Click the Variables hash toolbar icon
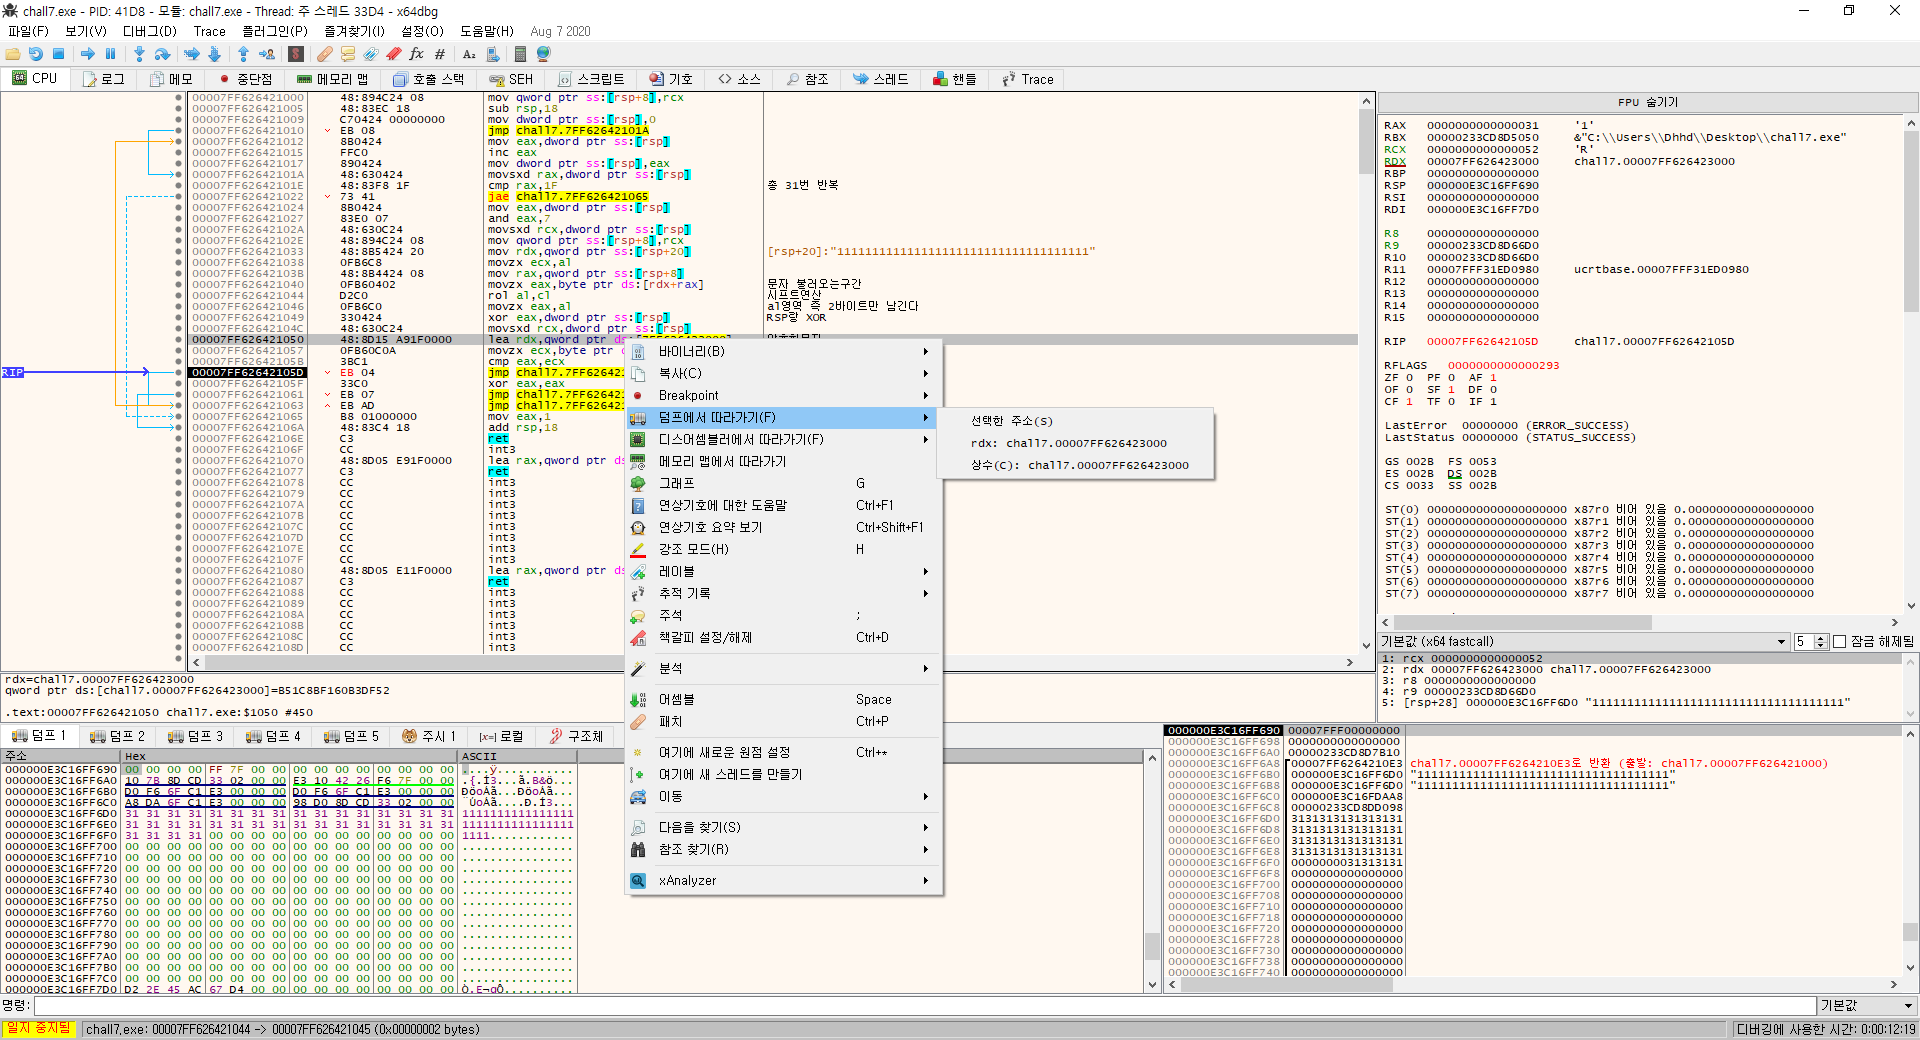The image size is (1920, 1040). coord(439,54)
